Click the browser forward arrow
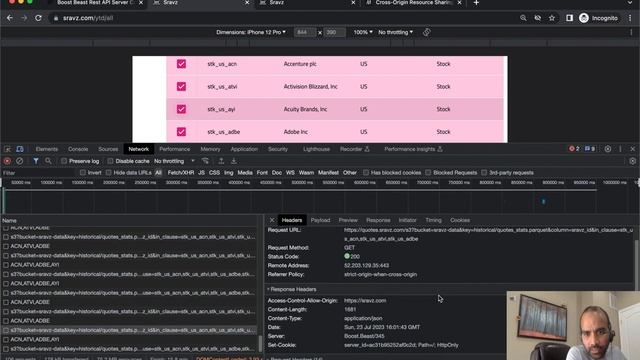The height and width of the screenshot is (360, 640). (x=24, y=18)
